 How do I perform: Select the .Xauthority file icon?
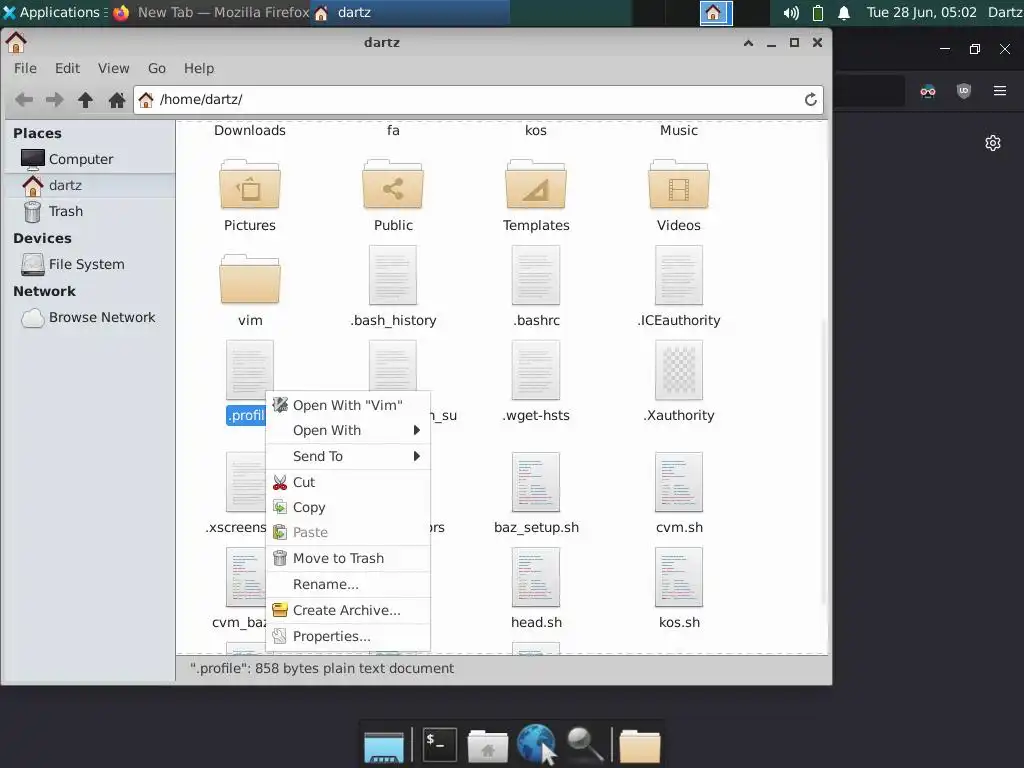coord(679,370)
